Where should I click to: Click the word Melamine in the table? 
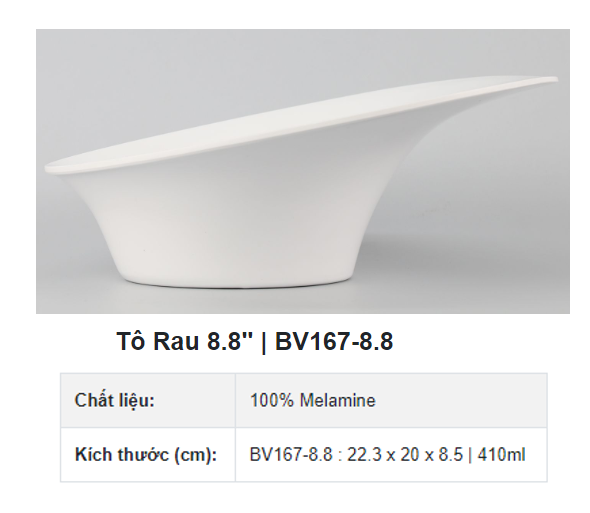coord(338,400)
